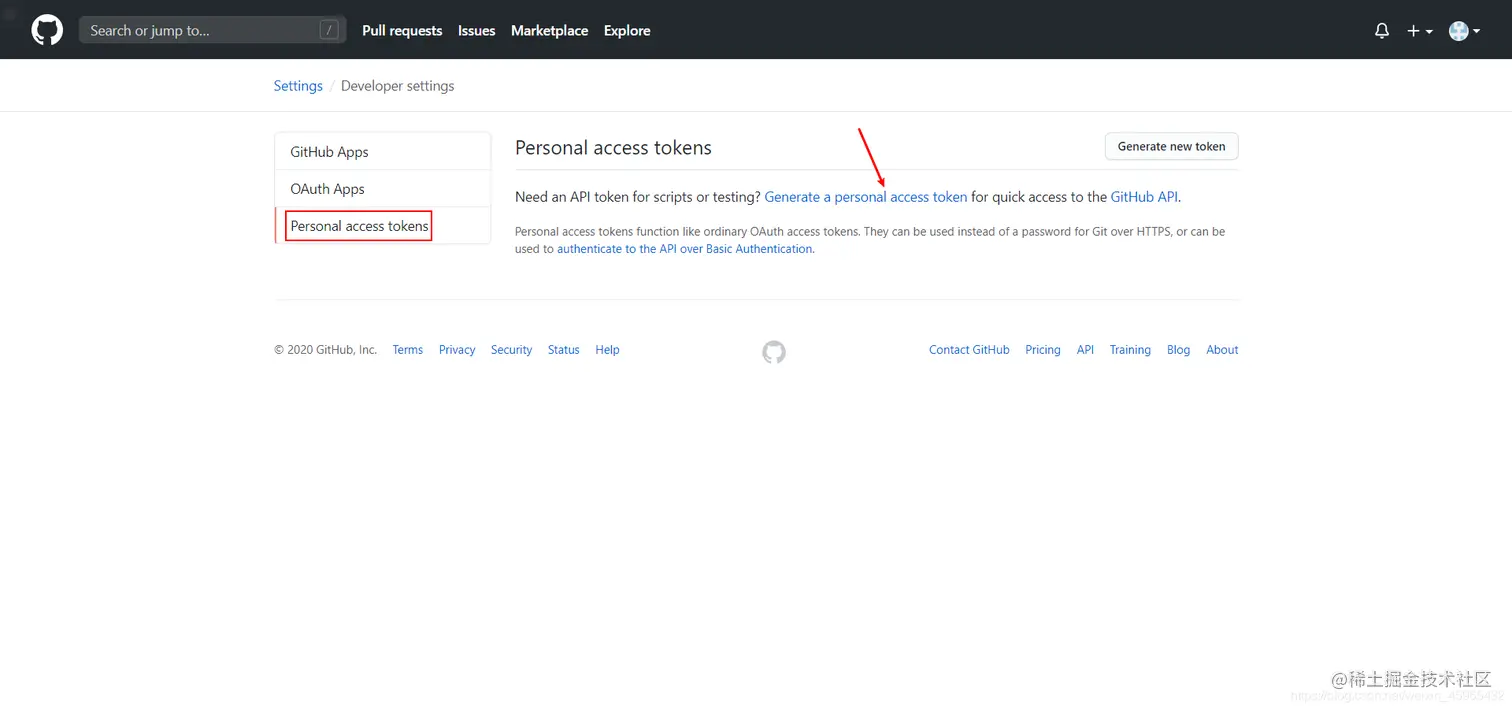
Task: Expand the plus create-new dropdown
Action: pos(1420,31)
